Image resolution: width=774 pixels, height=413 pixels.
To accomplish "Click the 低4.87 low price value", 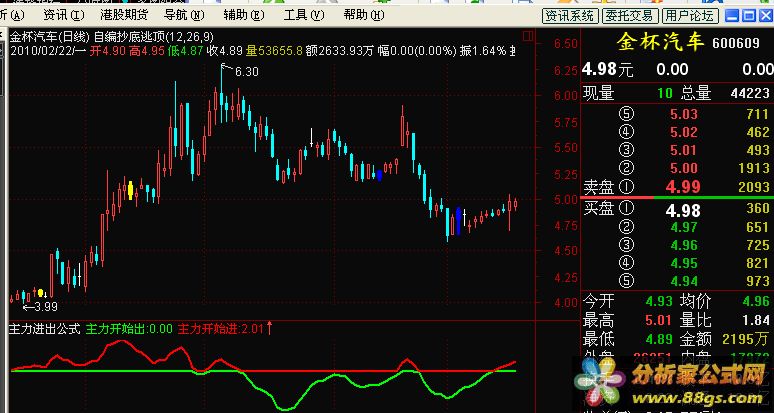I will [185, 50].
